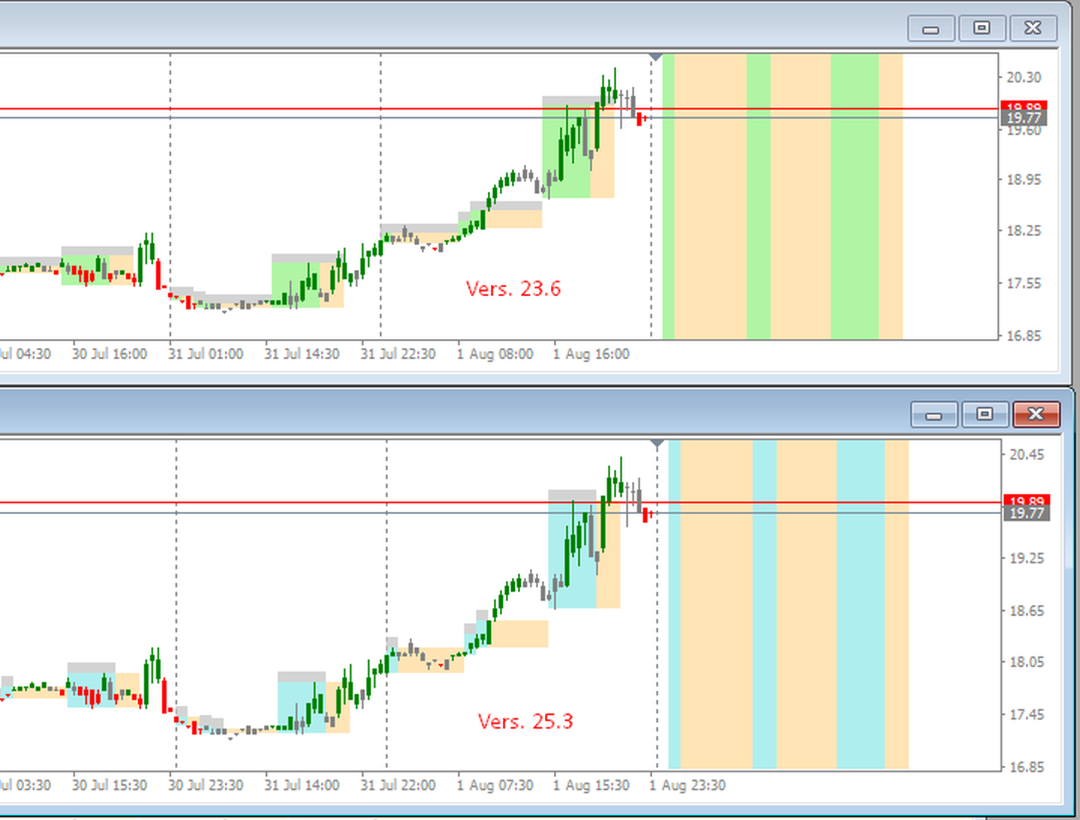This screenshot has height=820, width=1080.
Task: Click chart shift triangle in Vers. 23.6 chart
Action: point(656,57)
